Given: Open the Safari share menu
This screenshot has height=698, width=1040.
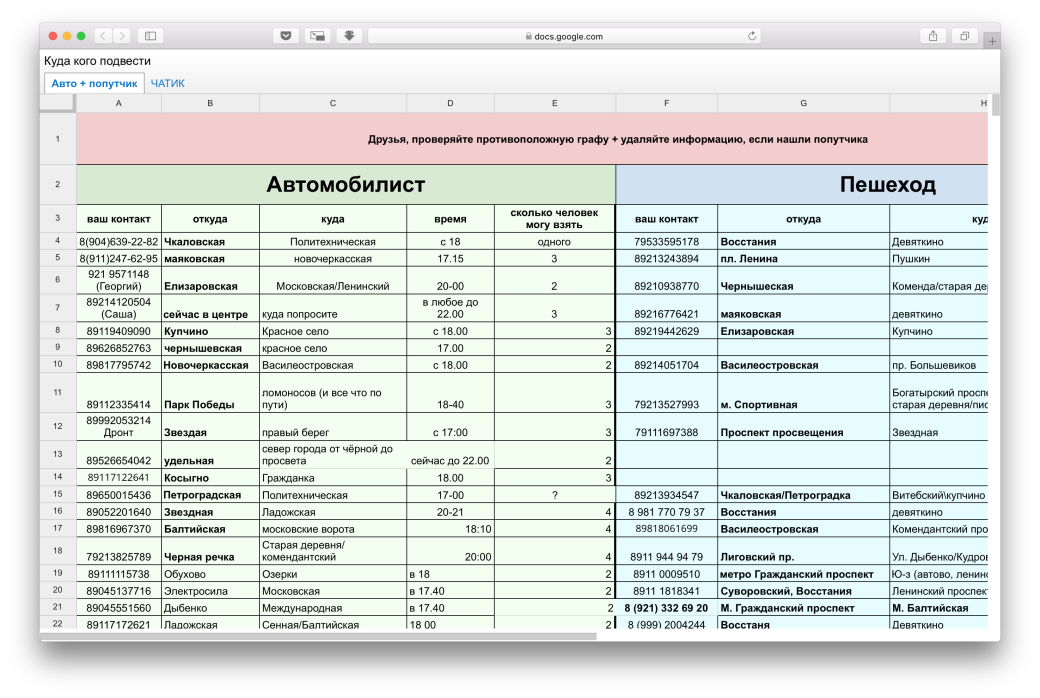Looking at the screenshot, I should pos(933,36).
